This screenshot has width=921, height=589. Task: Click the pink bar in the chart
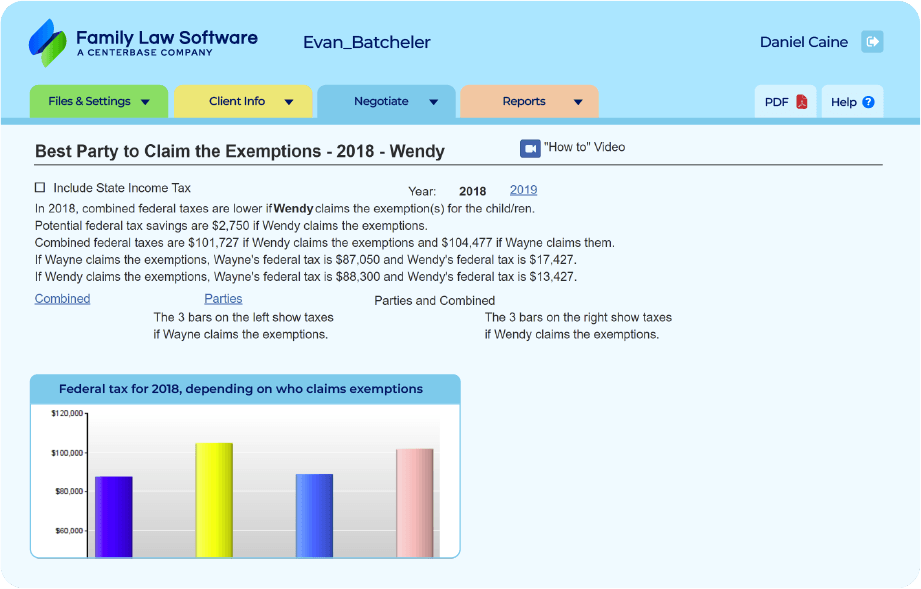pyautogui.click(x=415, y=503)
